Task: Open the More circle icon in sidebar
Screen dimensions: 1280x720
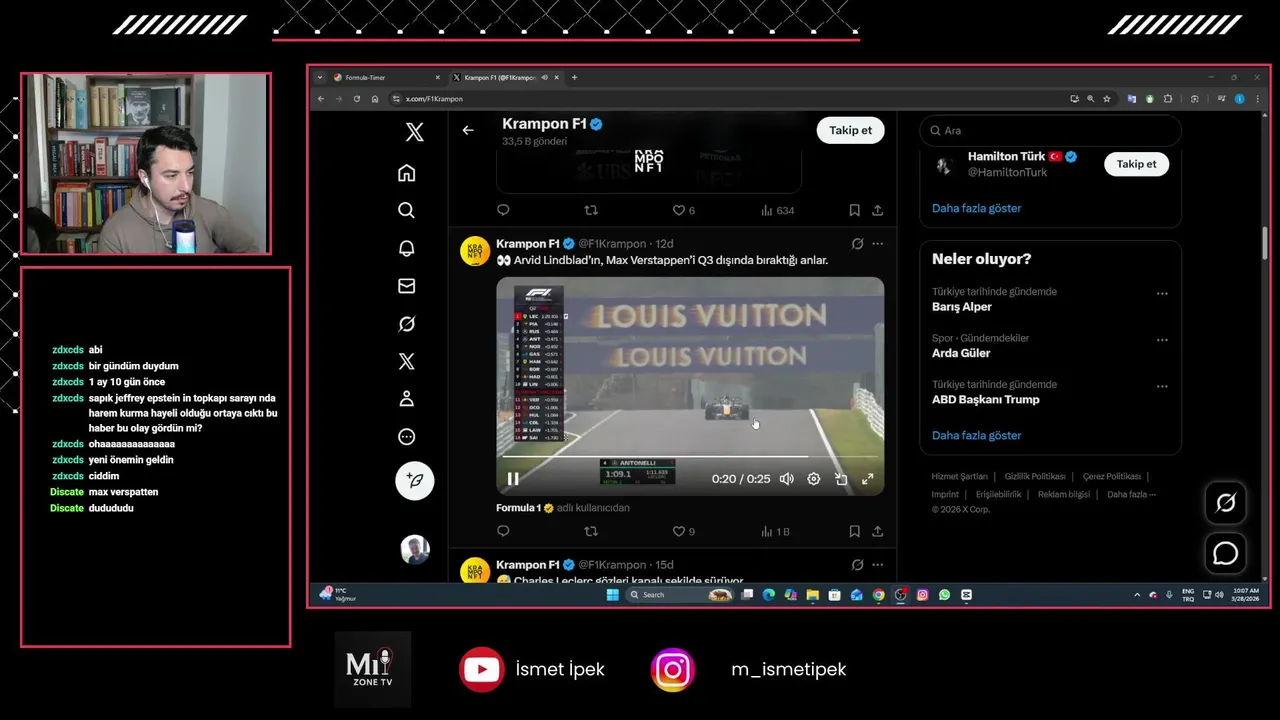Action: tap(406, 437)
